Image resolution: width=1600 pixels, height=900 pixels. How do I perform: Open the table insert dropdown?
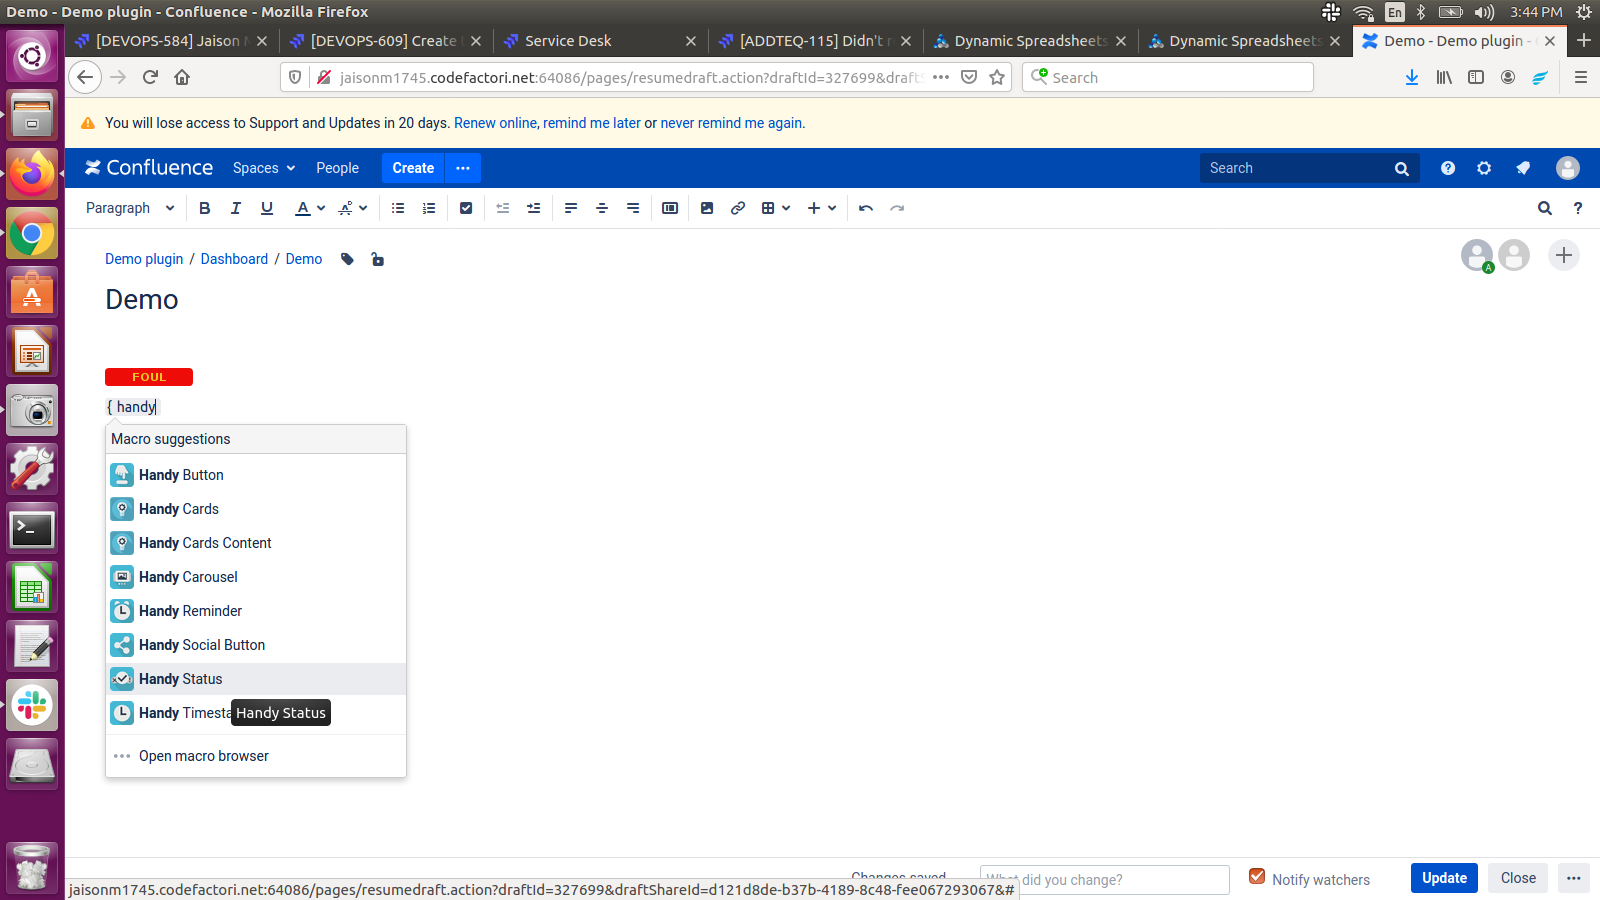776,208
